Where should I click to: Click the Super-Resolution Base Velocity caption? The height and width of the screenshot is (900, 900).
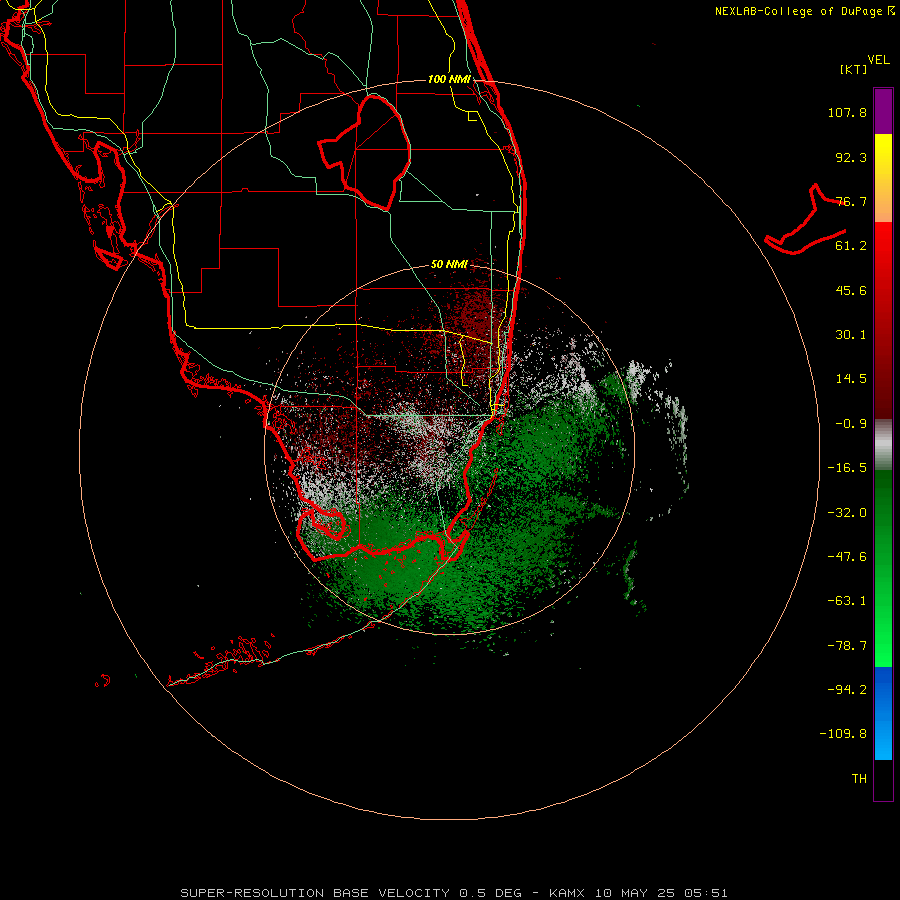coord(454,893)
